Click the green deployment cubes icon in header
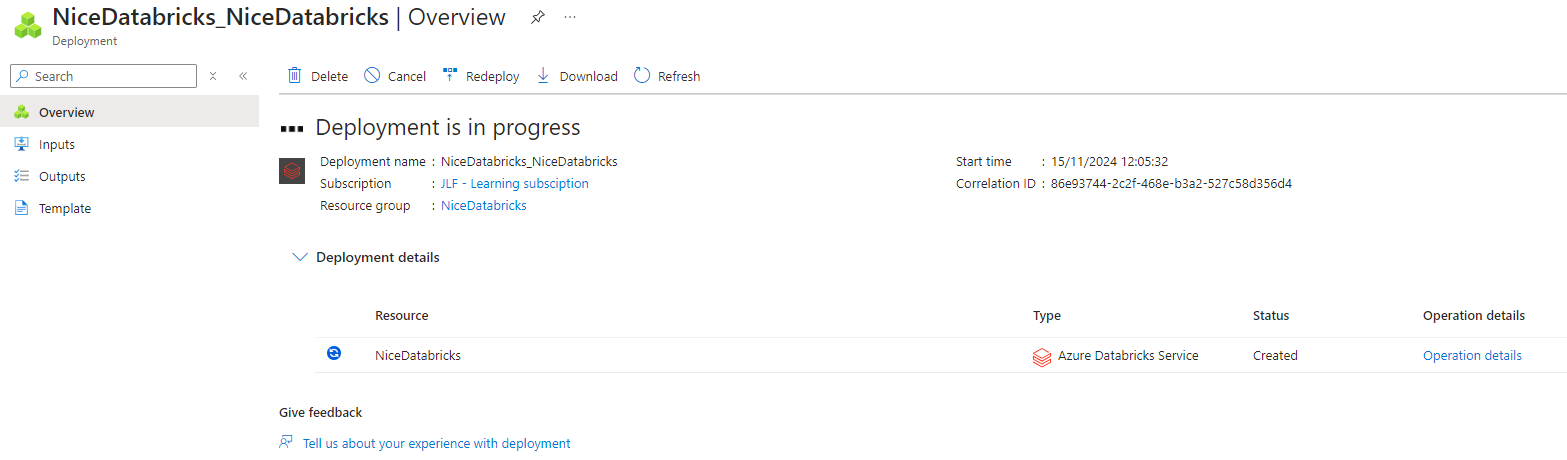1567x460 pixels. (x=28, y=25)
